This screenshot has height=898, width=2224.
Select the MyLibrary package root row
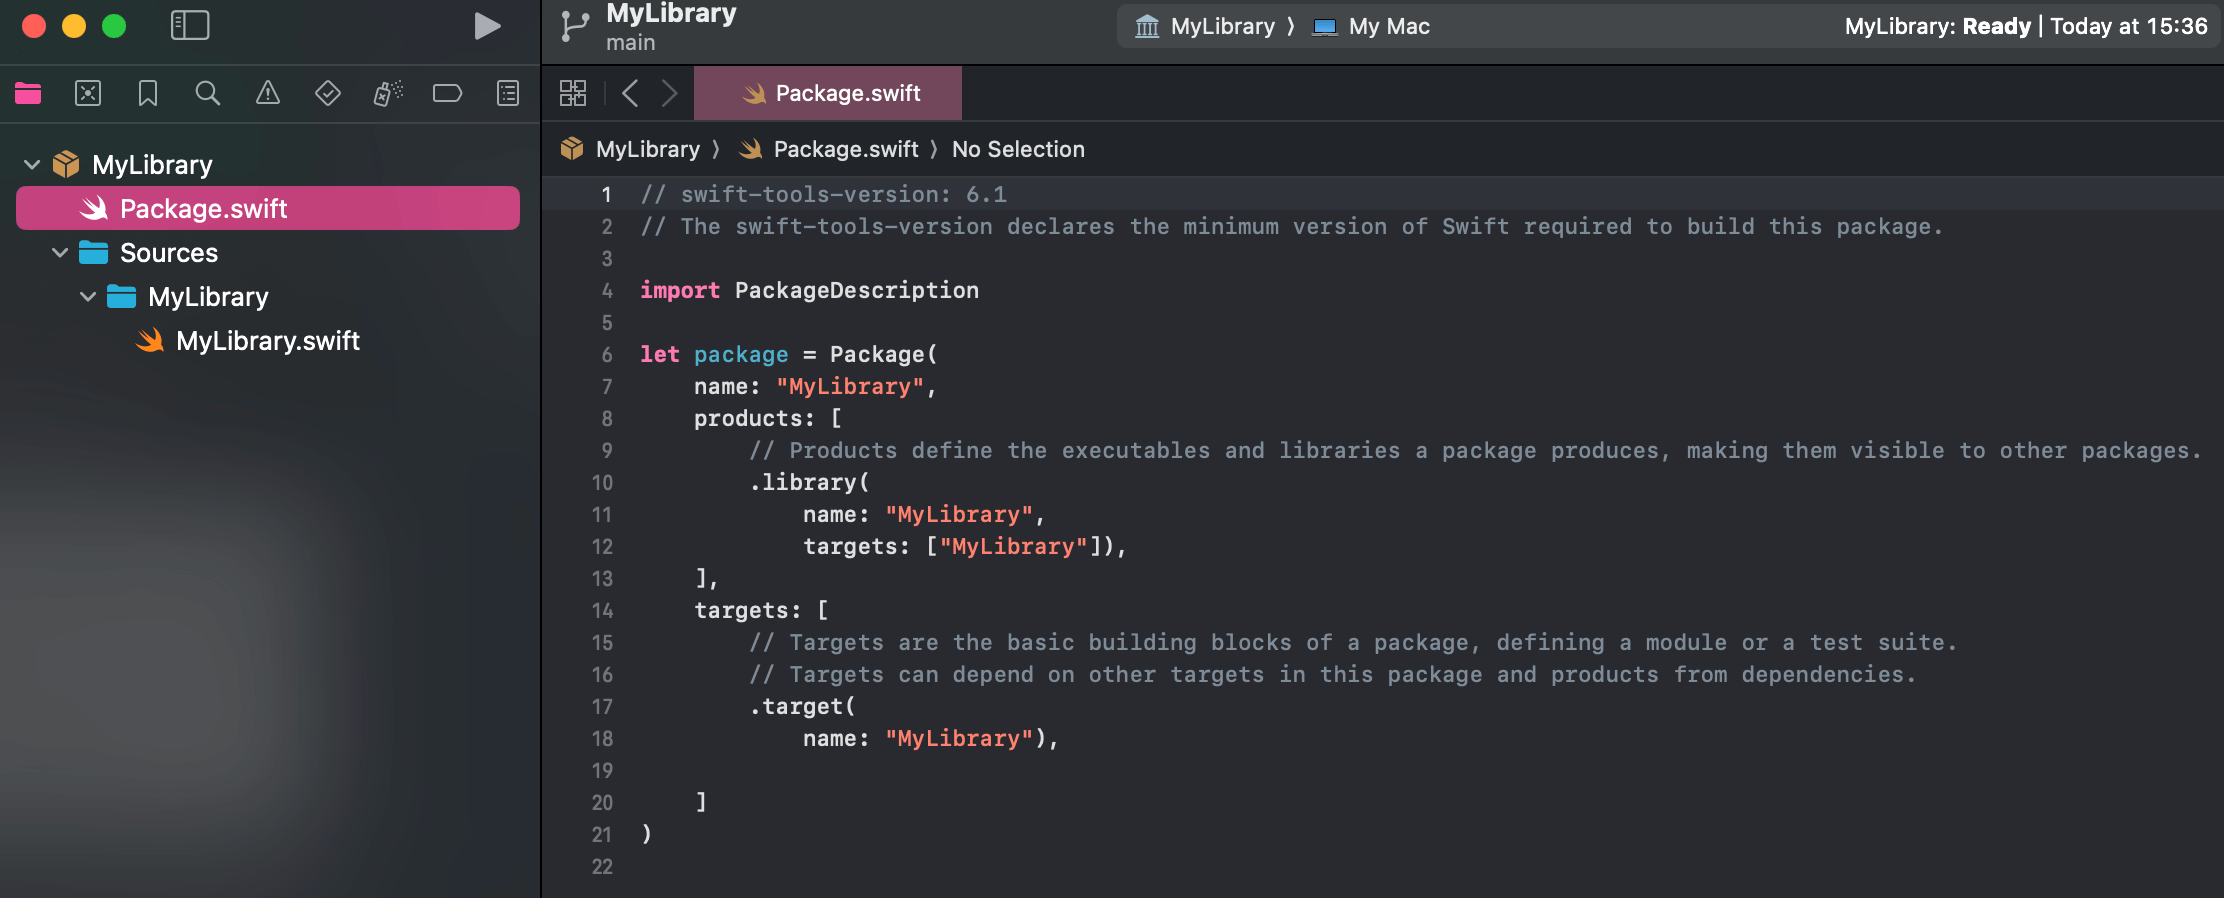[268, 164]
